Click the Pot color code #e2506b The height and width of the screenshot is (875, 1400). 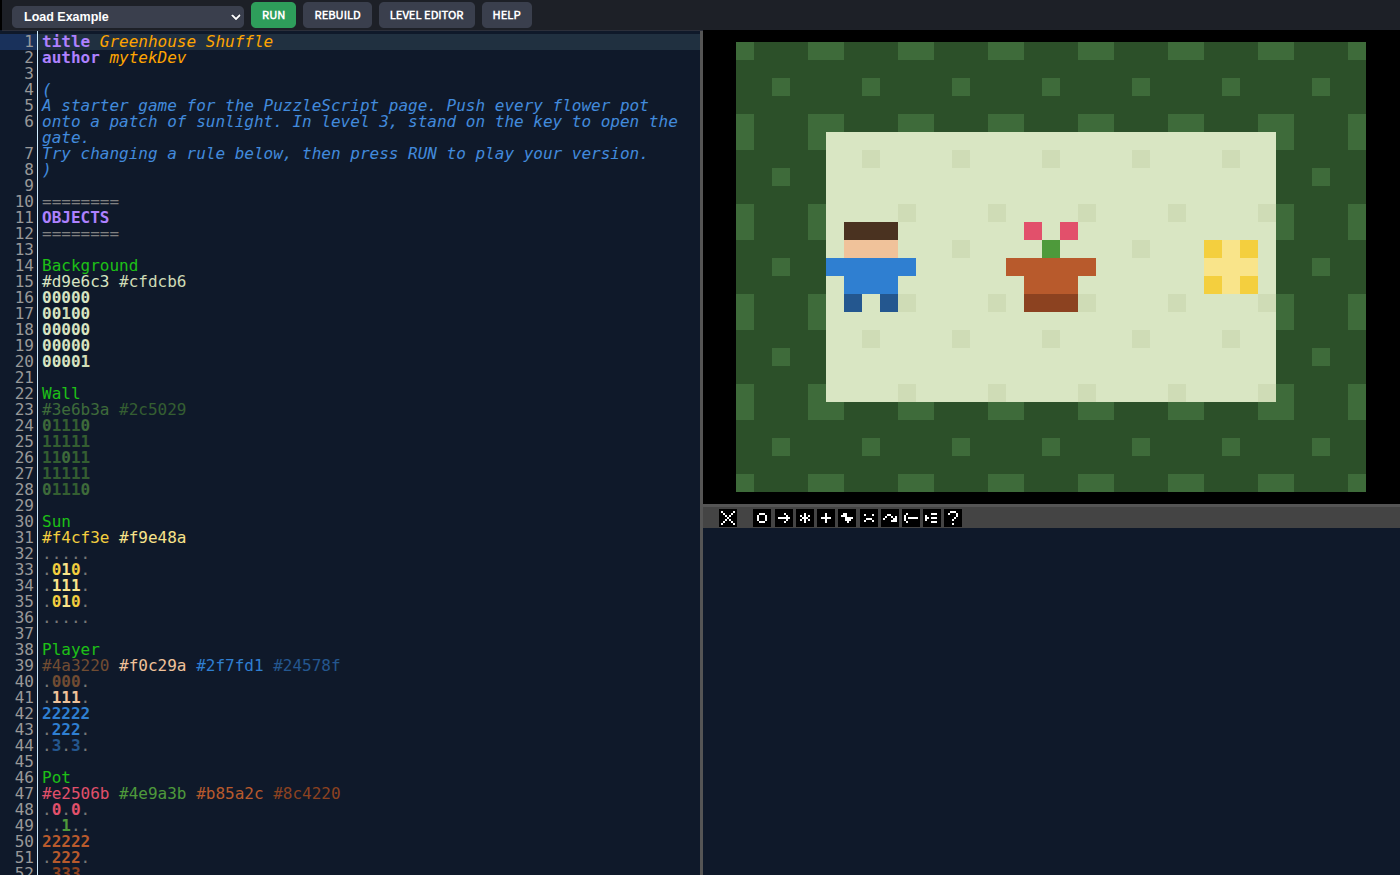[76, 793]
